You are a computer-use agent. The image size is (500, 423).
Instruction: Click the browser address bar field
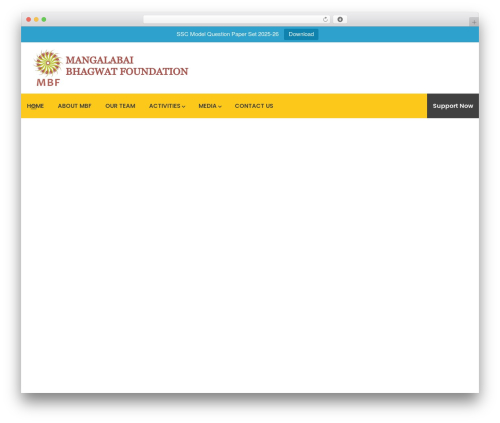[237, 20]
